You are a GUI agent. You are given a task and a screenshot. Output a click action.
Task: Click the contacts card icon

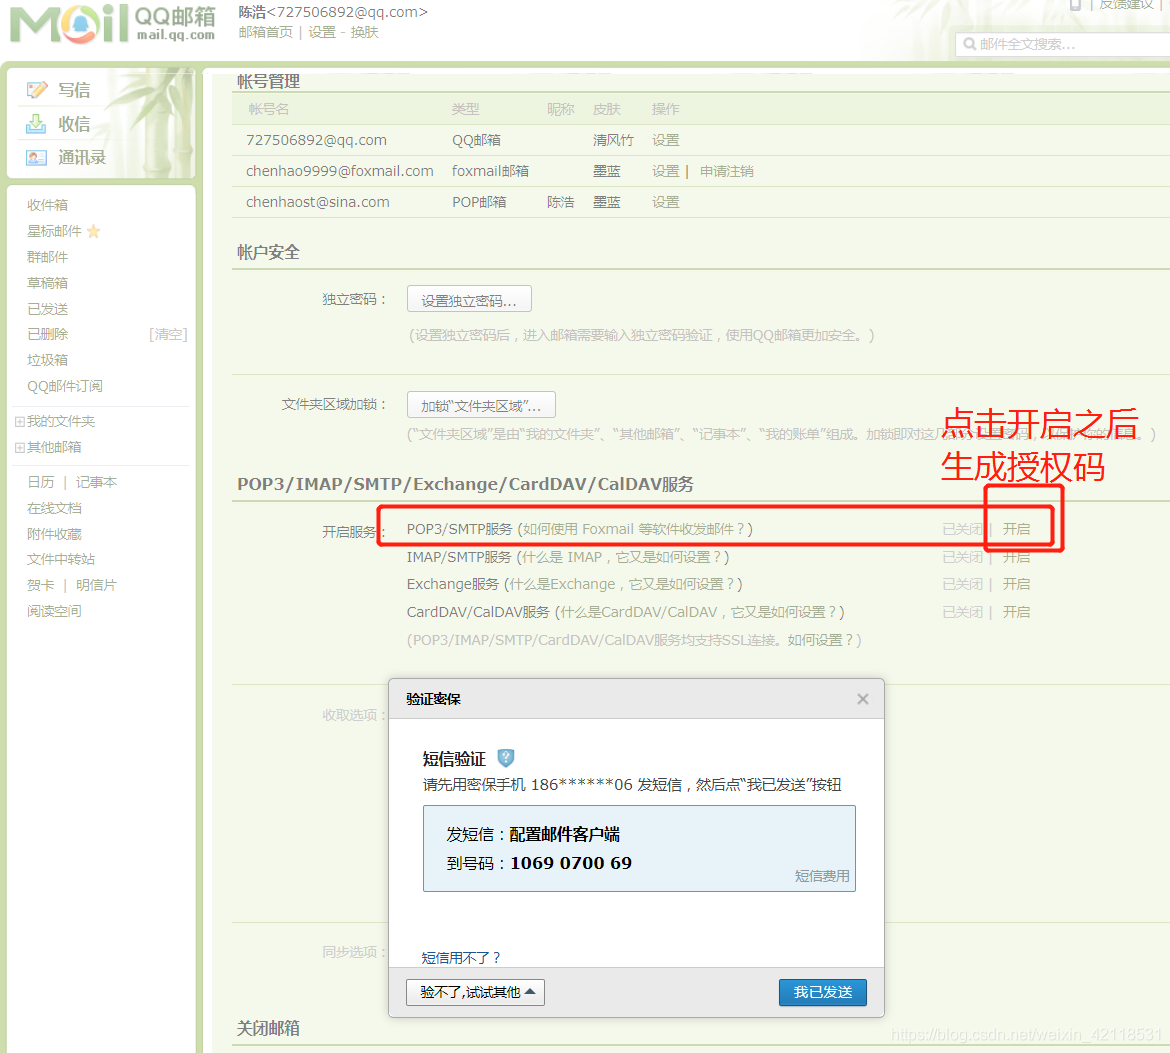[x=36, y=157]
